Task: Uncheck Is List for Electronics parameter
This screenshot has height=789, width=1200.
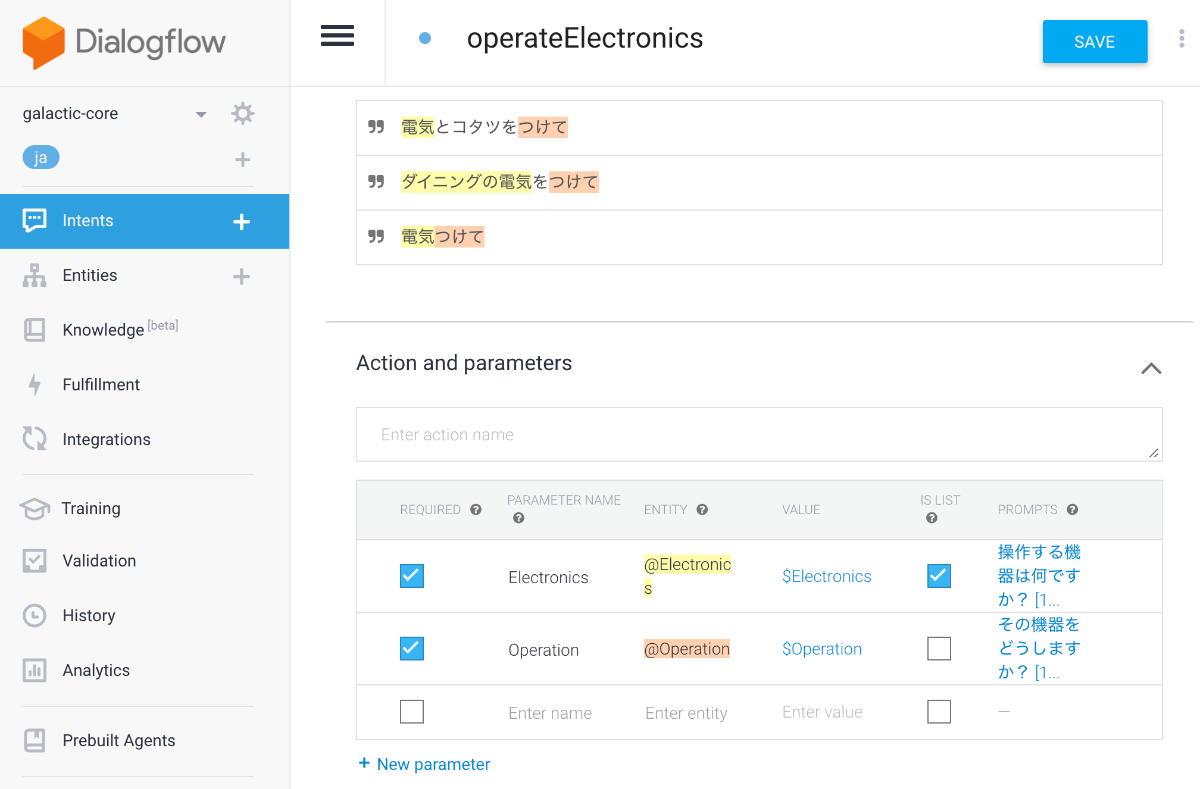Action: coord(939,576)
